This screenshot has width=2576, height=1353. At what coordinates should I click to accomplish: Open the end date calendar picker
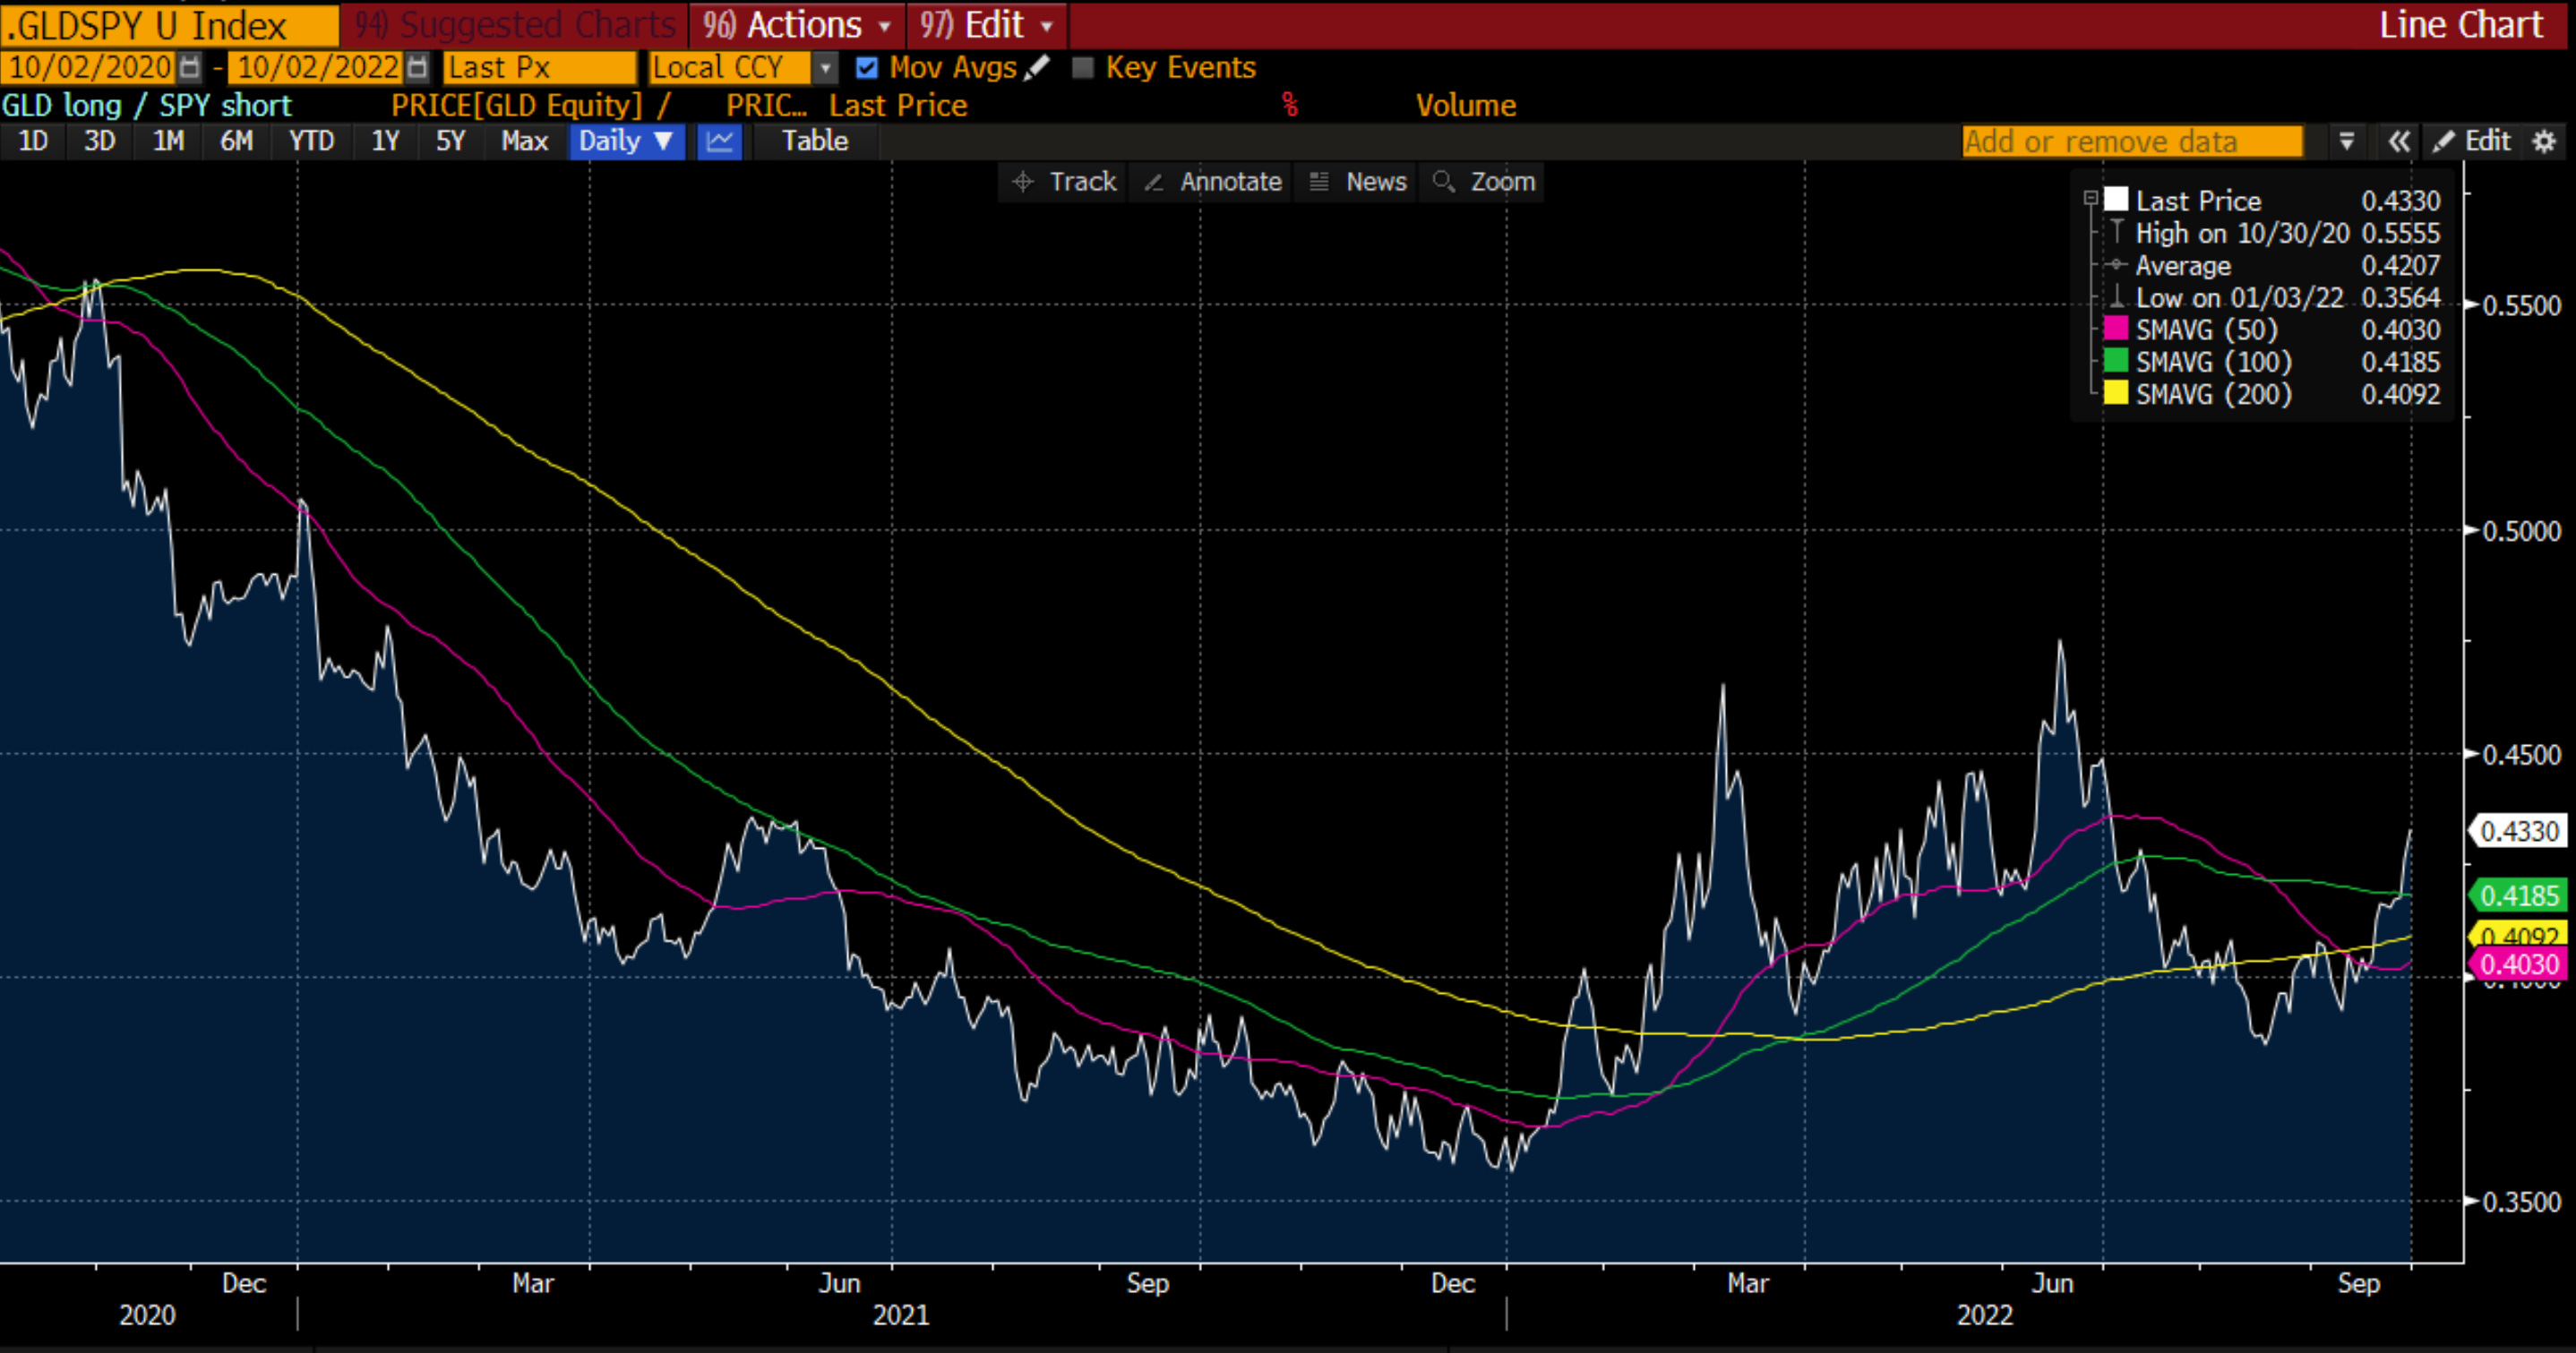pyautogui.click(x=417, y=68)
